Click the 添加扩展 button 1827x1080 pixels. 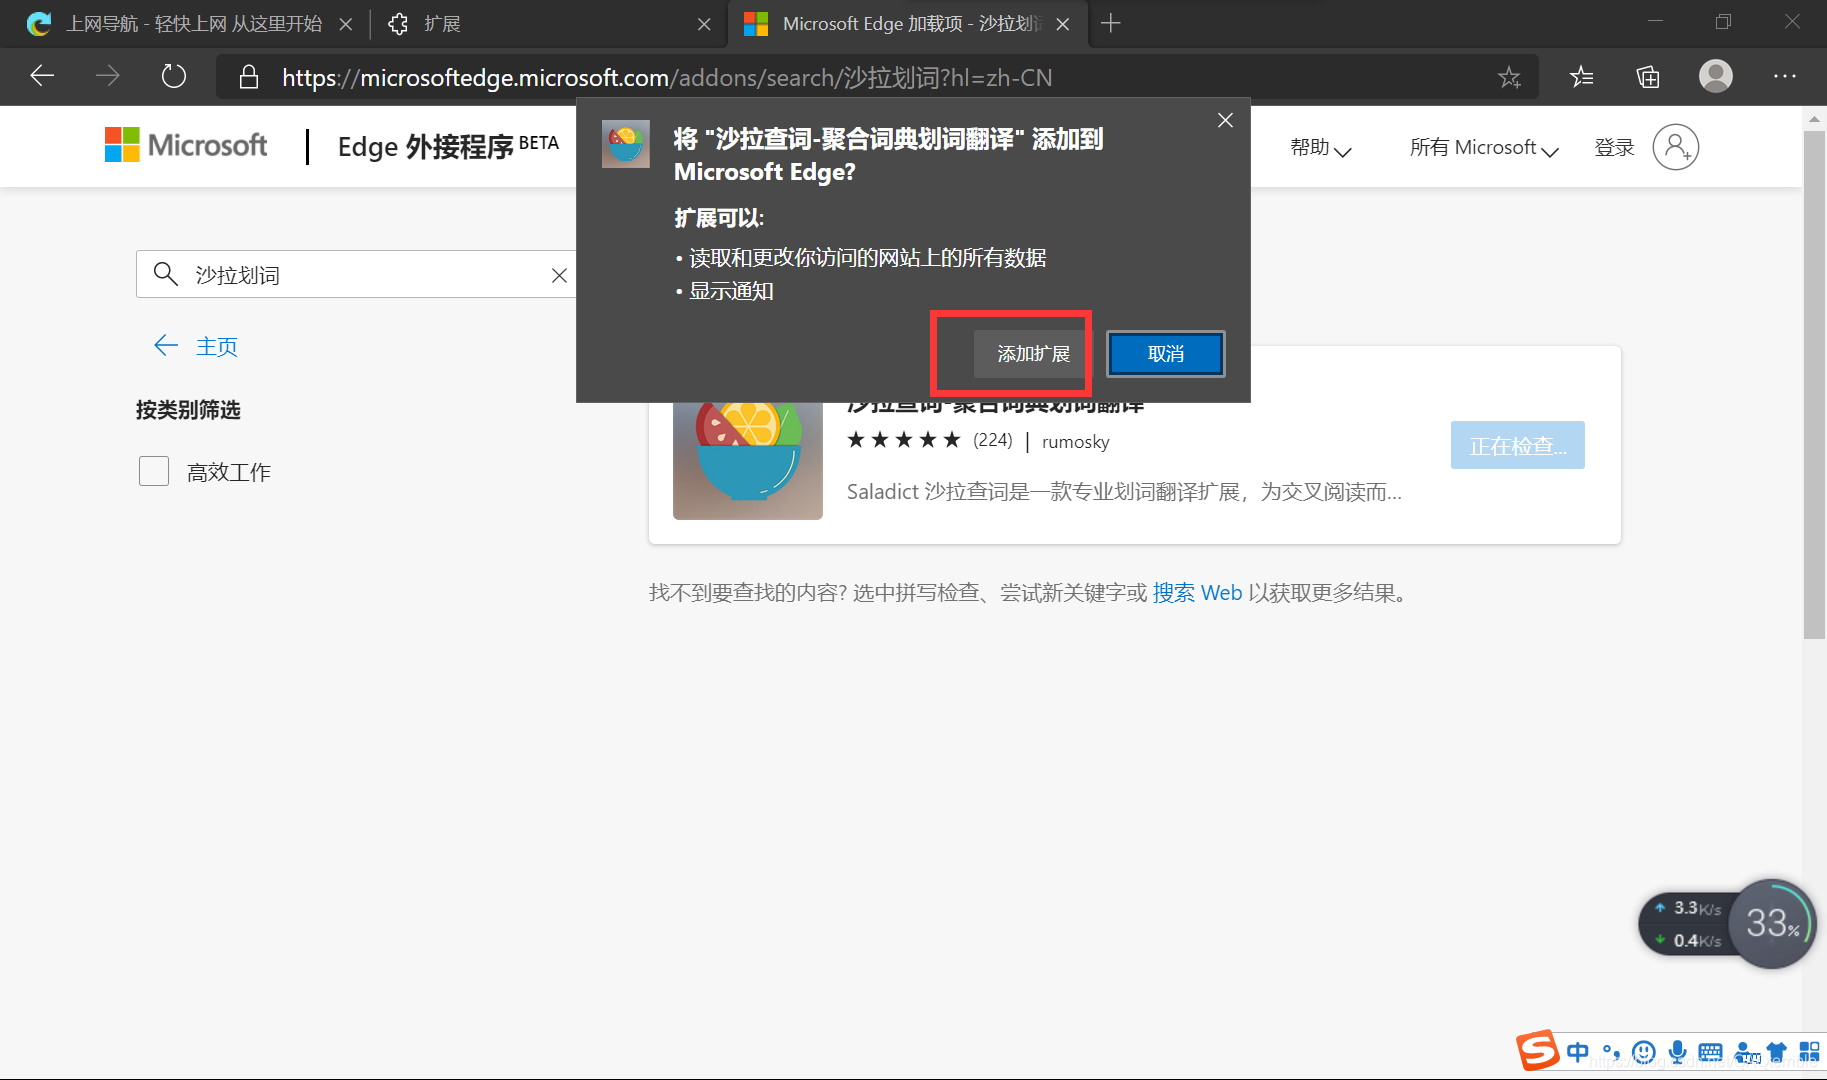tap(1033, 354)
